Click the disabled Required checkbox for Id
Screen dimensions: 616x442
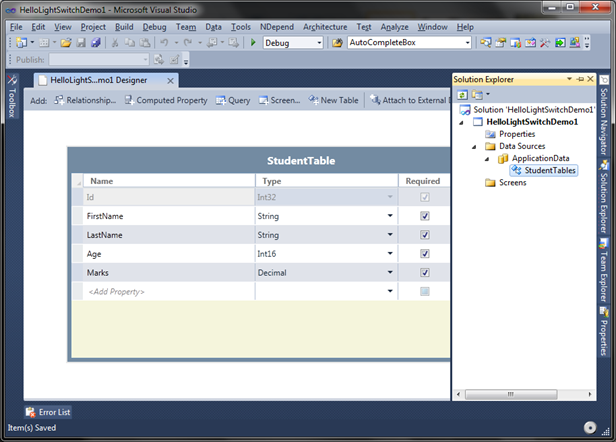click(x=425, y=197)
